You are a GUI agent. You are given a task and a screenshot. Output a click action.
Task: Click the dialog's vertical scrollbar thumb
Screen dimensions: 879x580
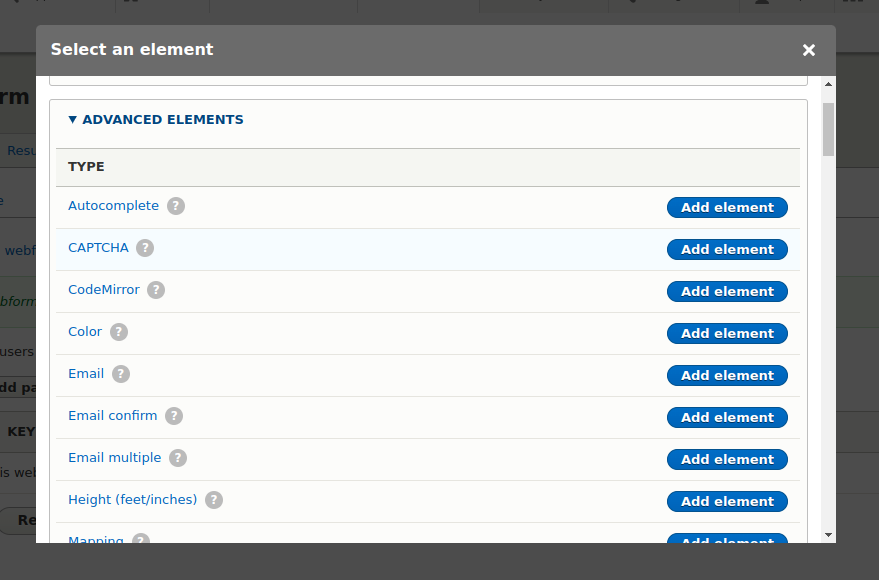coord(829,129)
